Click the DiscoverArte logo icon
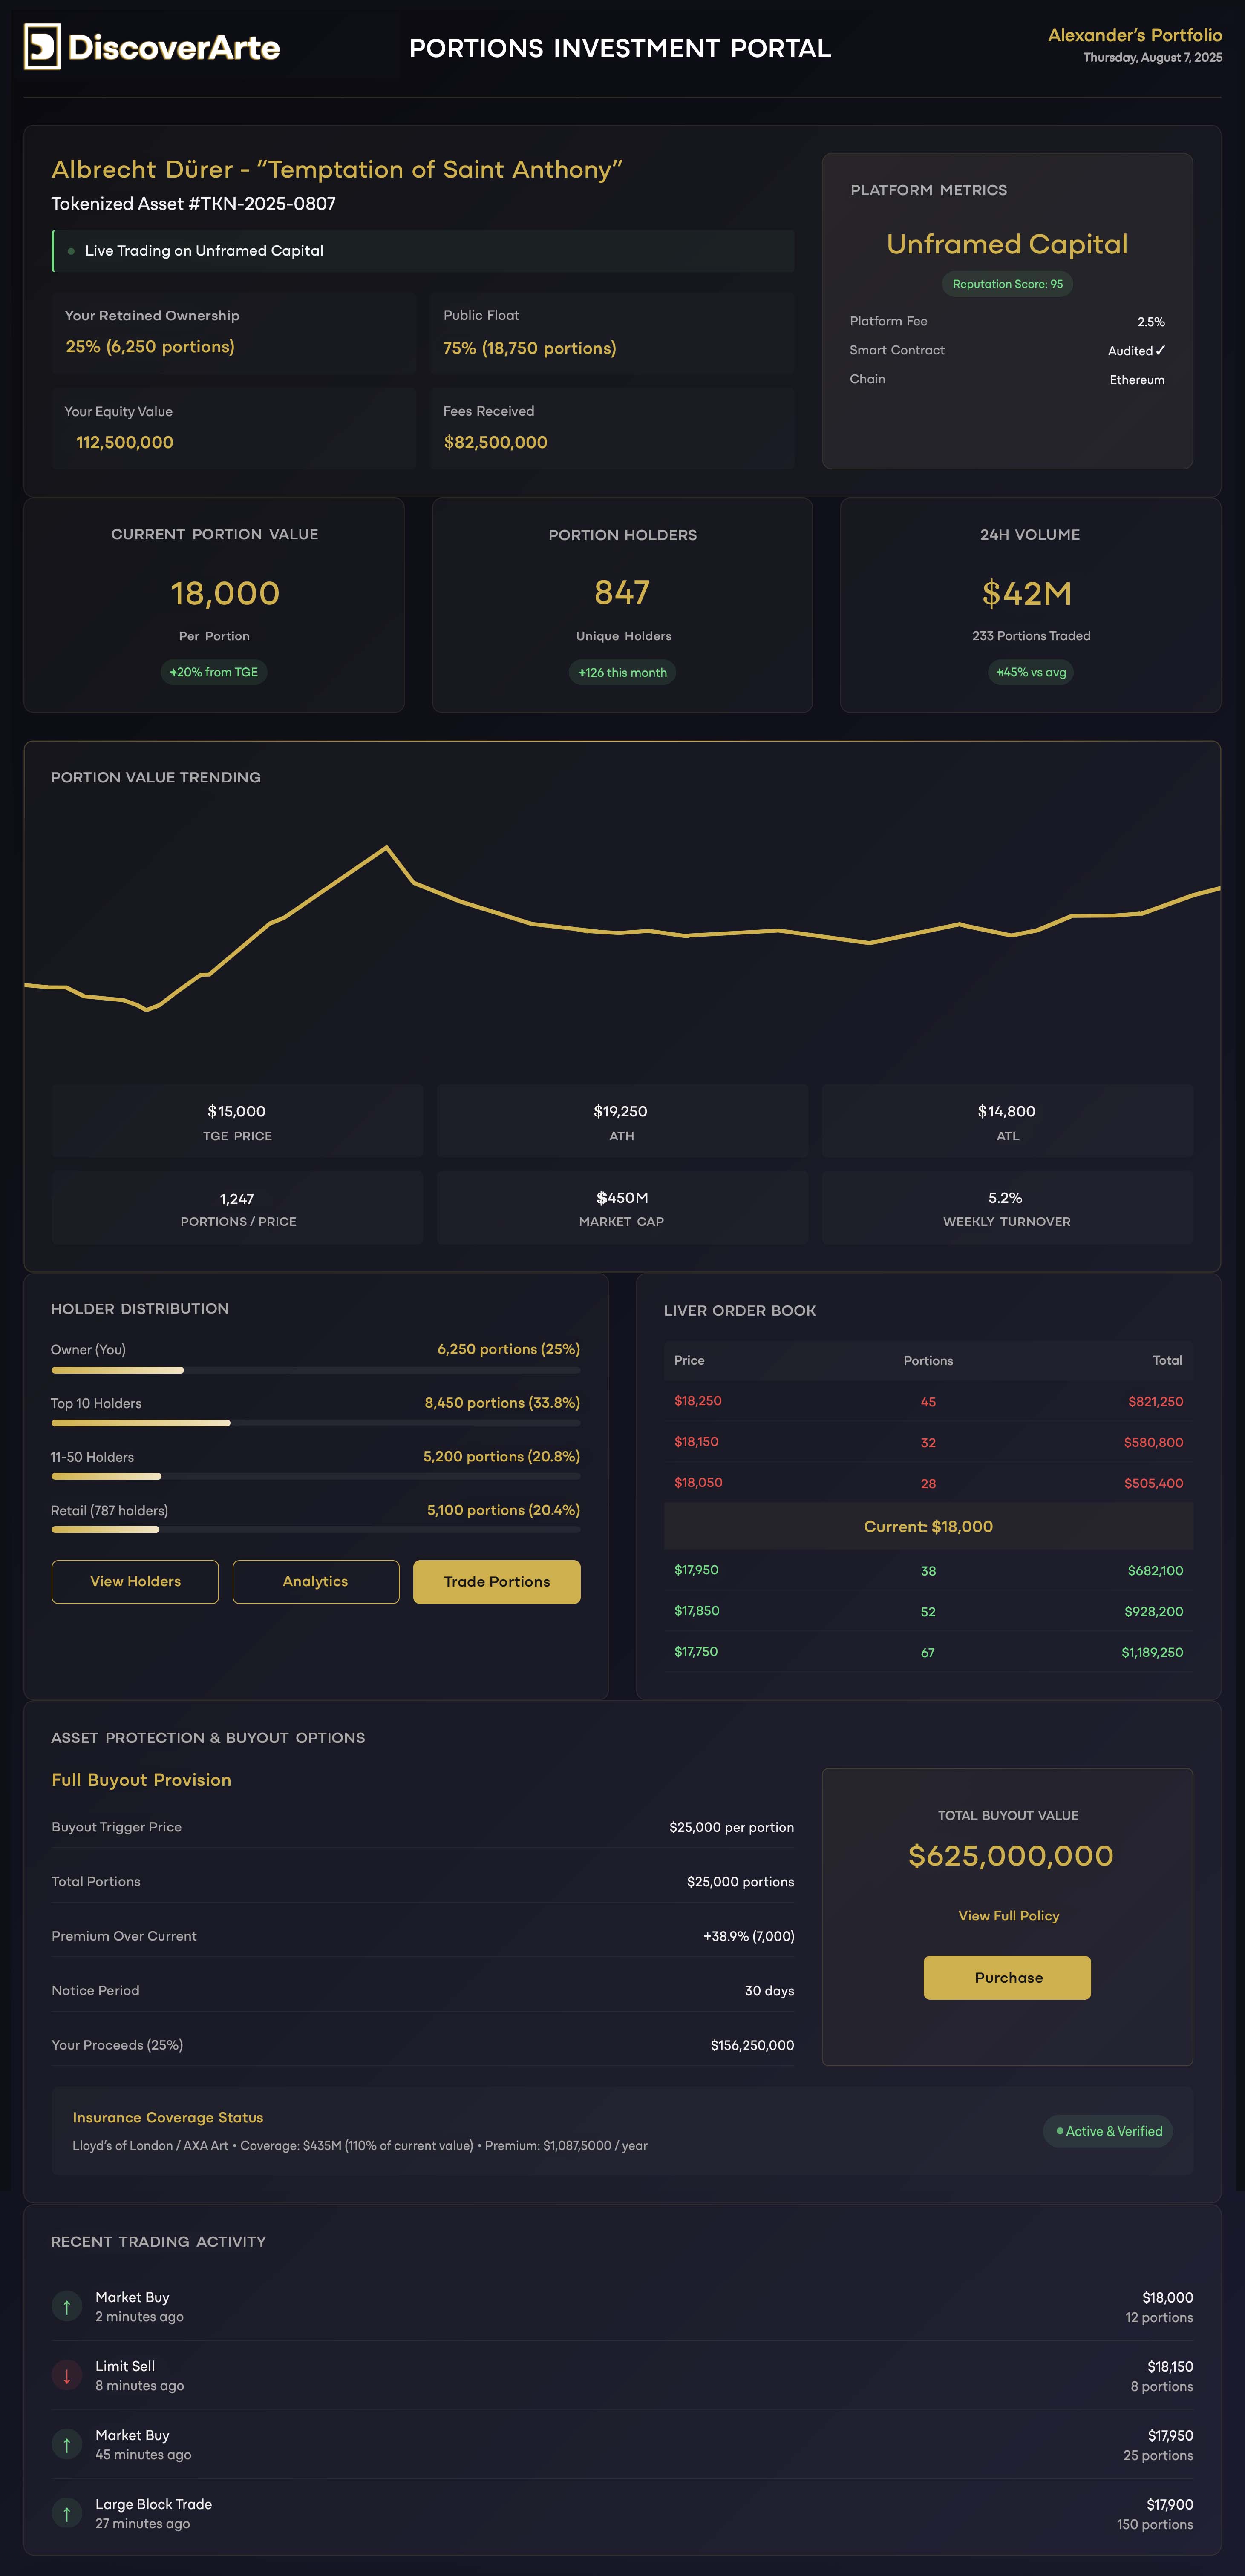This screenshot has height=2576, width=1245. 42,47
